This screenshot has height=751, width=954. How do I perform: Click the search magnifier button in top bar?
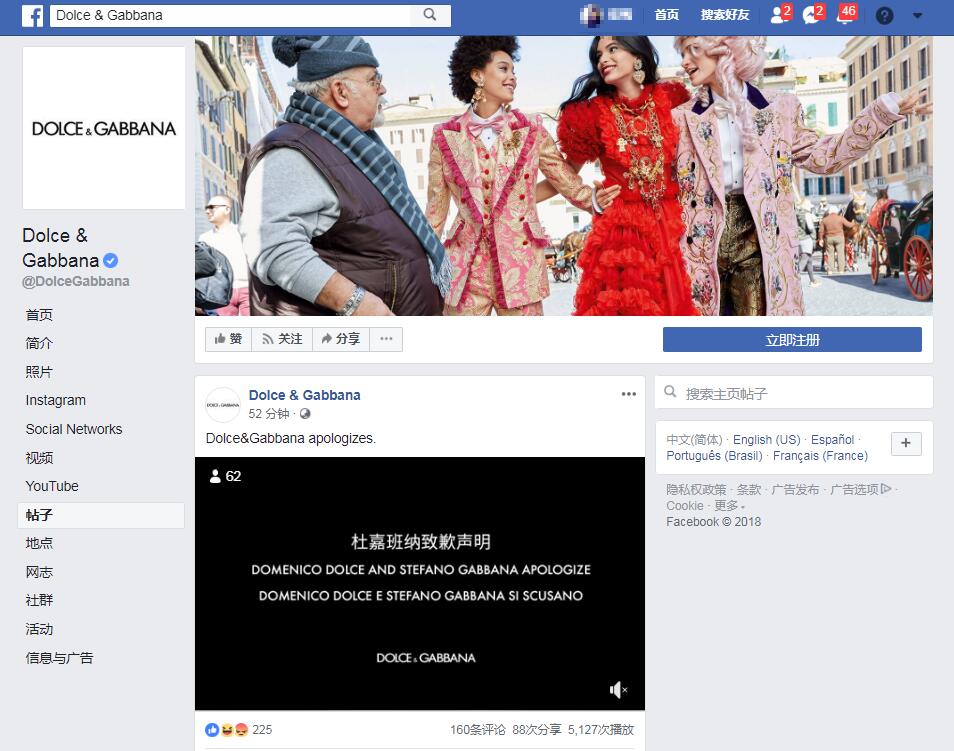[x=430, y=15]
